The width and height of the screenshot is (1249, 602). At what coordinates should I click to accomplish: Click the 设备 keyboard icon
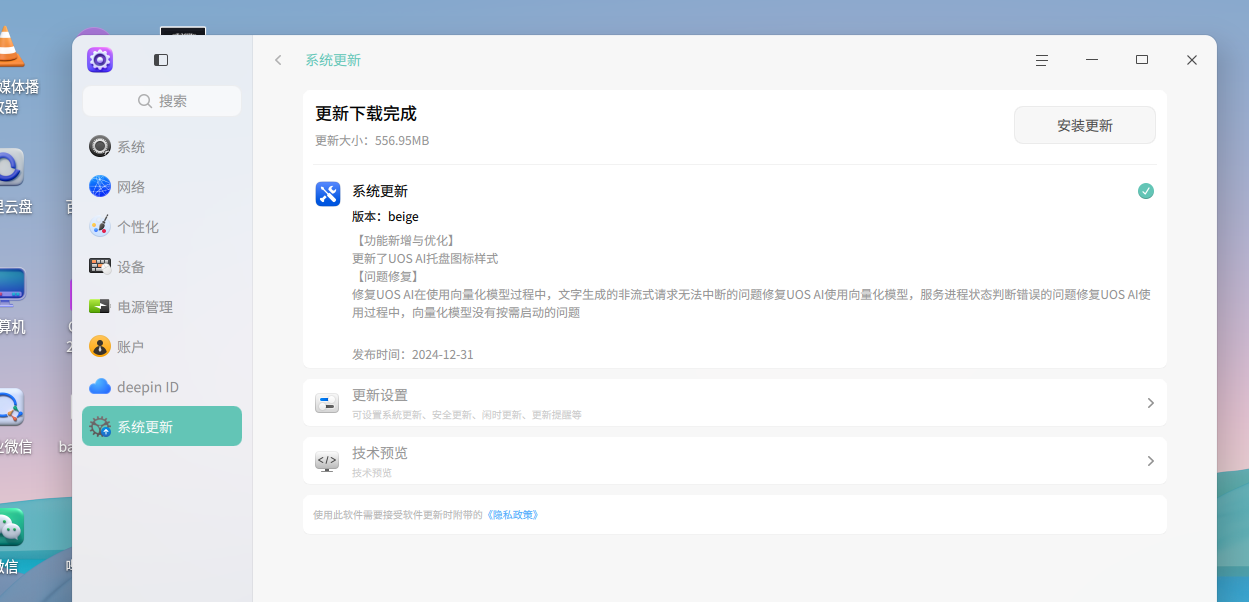coord(100,266)
